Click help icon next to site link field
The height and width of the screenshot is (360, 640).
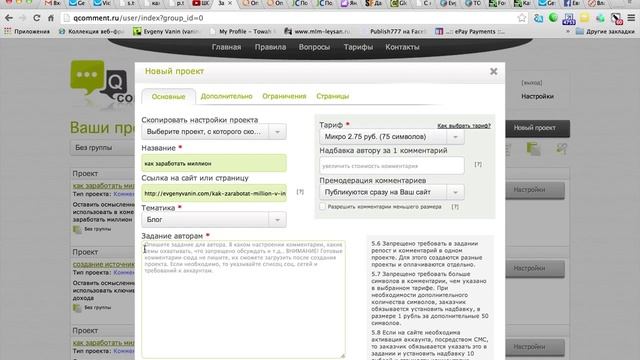coord(300,191)
